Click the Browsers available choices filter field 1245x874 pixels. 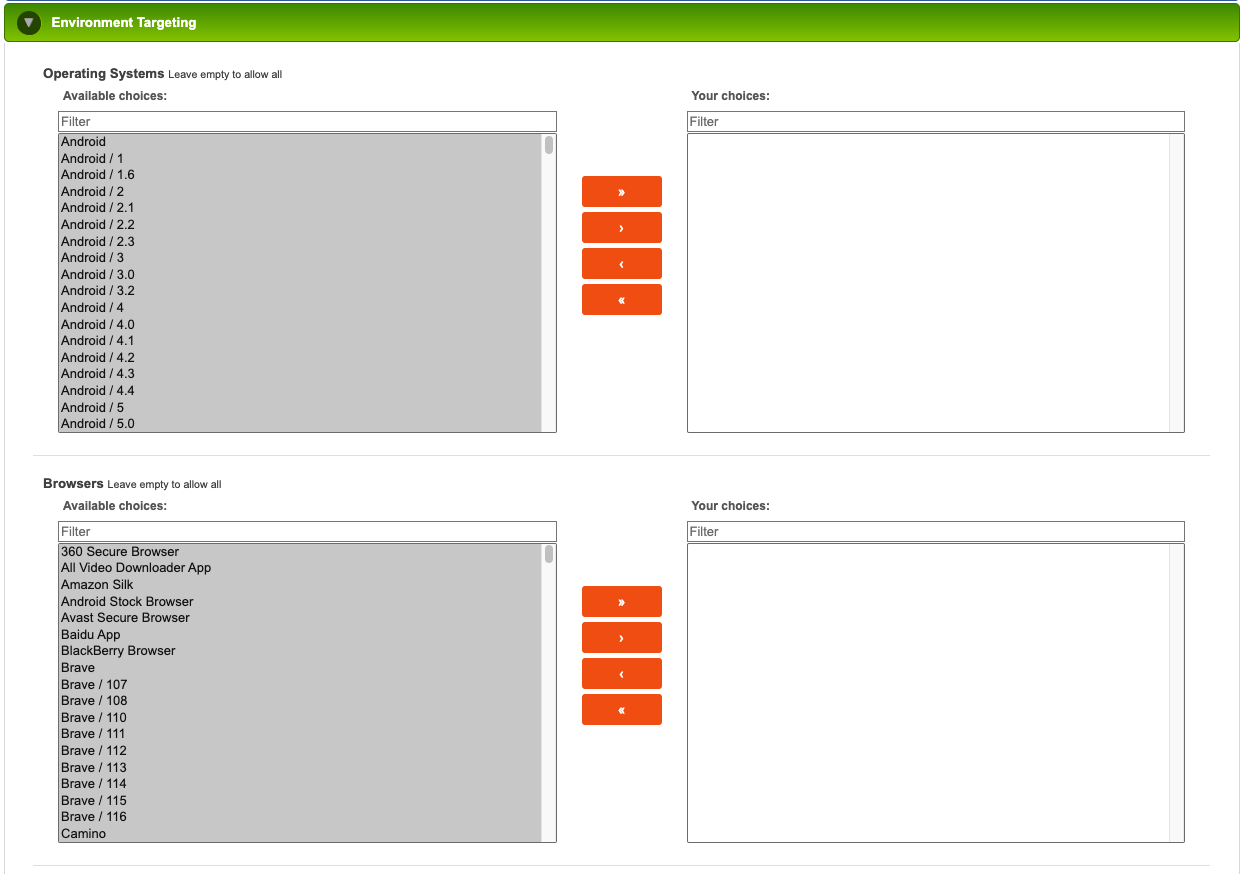coord(307,531)
